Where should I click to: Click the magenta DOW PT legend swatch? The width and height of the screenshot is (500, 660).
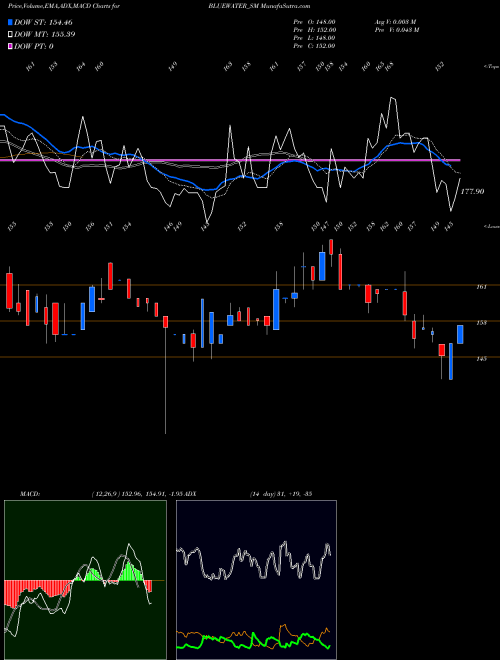click(10, 46)
